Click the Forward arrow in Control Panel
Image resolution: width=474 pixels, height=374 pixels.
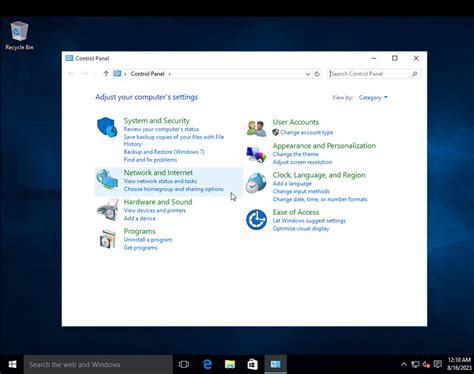(x=84, y=74)
